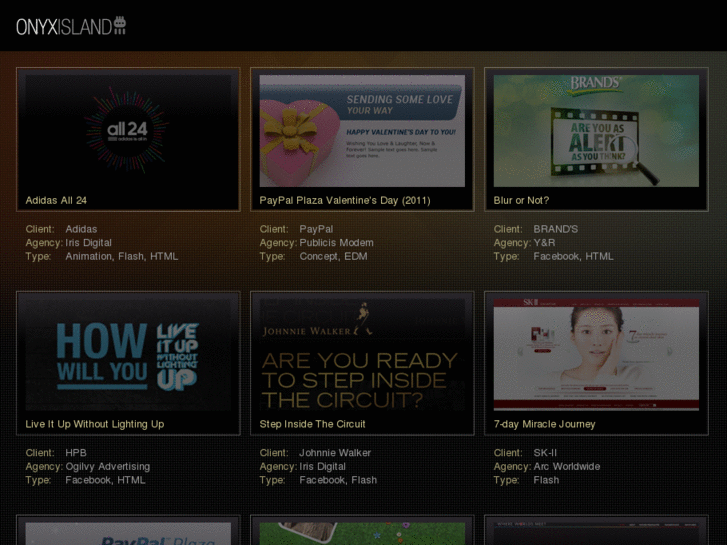Select the 'Adidas' client text

coord(81,229)
